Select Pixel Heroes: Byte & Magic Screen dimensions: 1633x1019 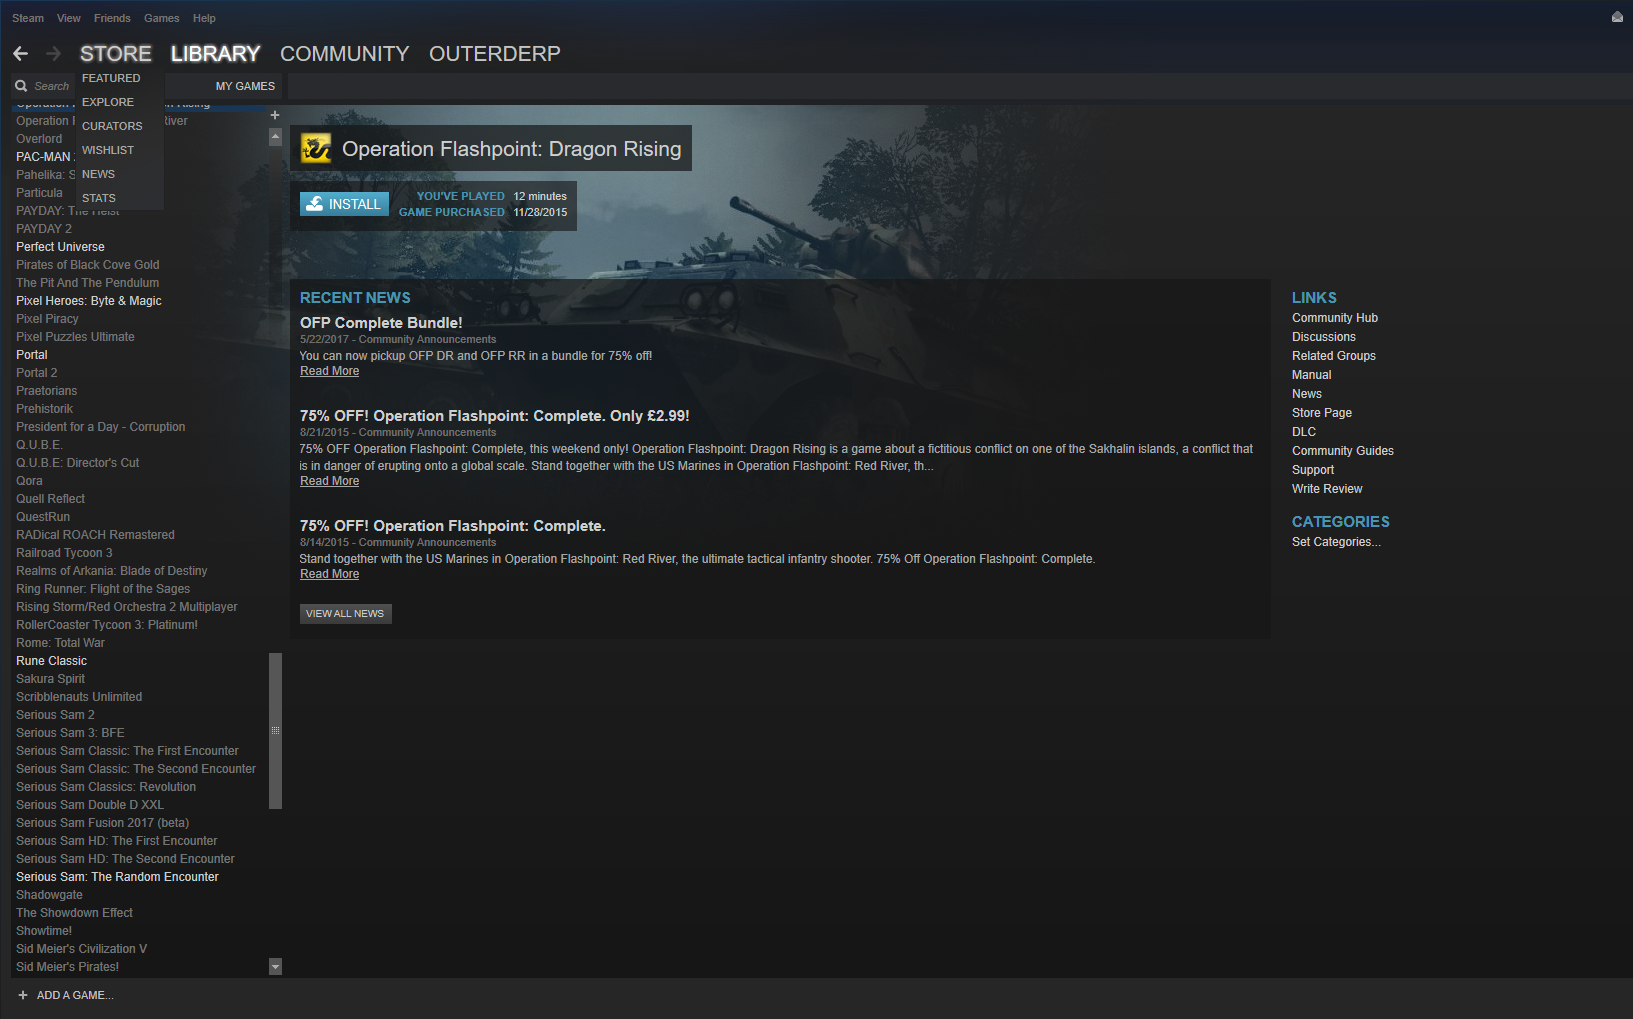coord(89,301)
